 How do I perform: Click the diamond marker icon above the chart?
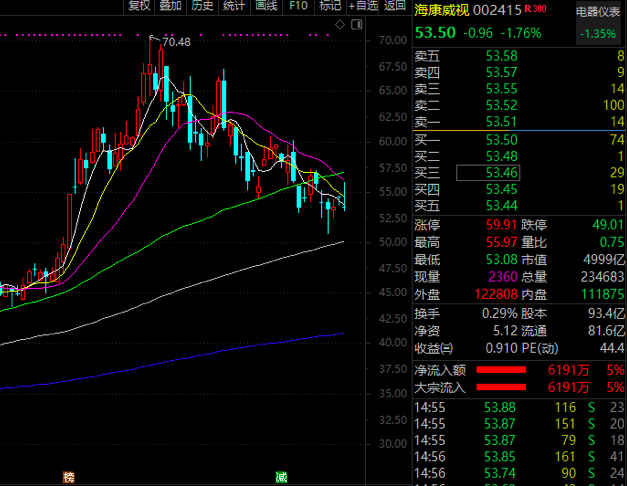pos(339,25)
